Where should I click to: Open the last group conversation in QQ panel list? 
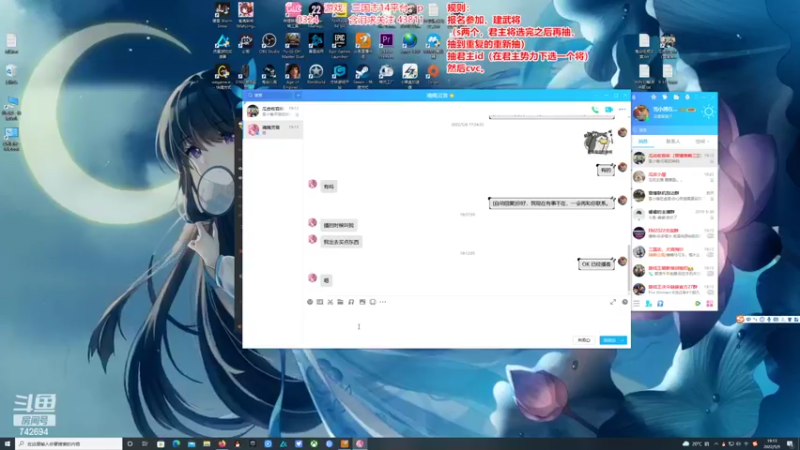coord(674,289)
